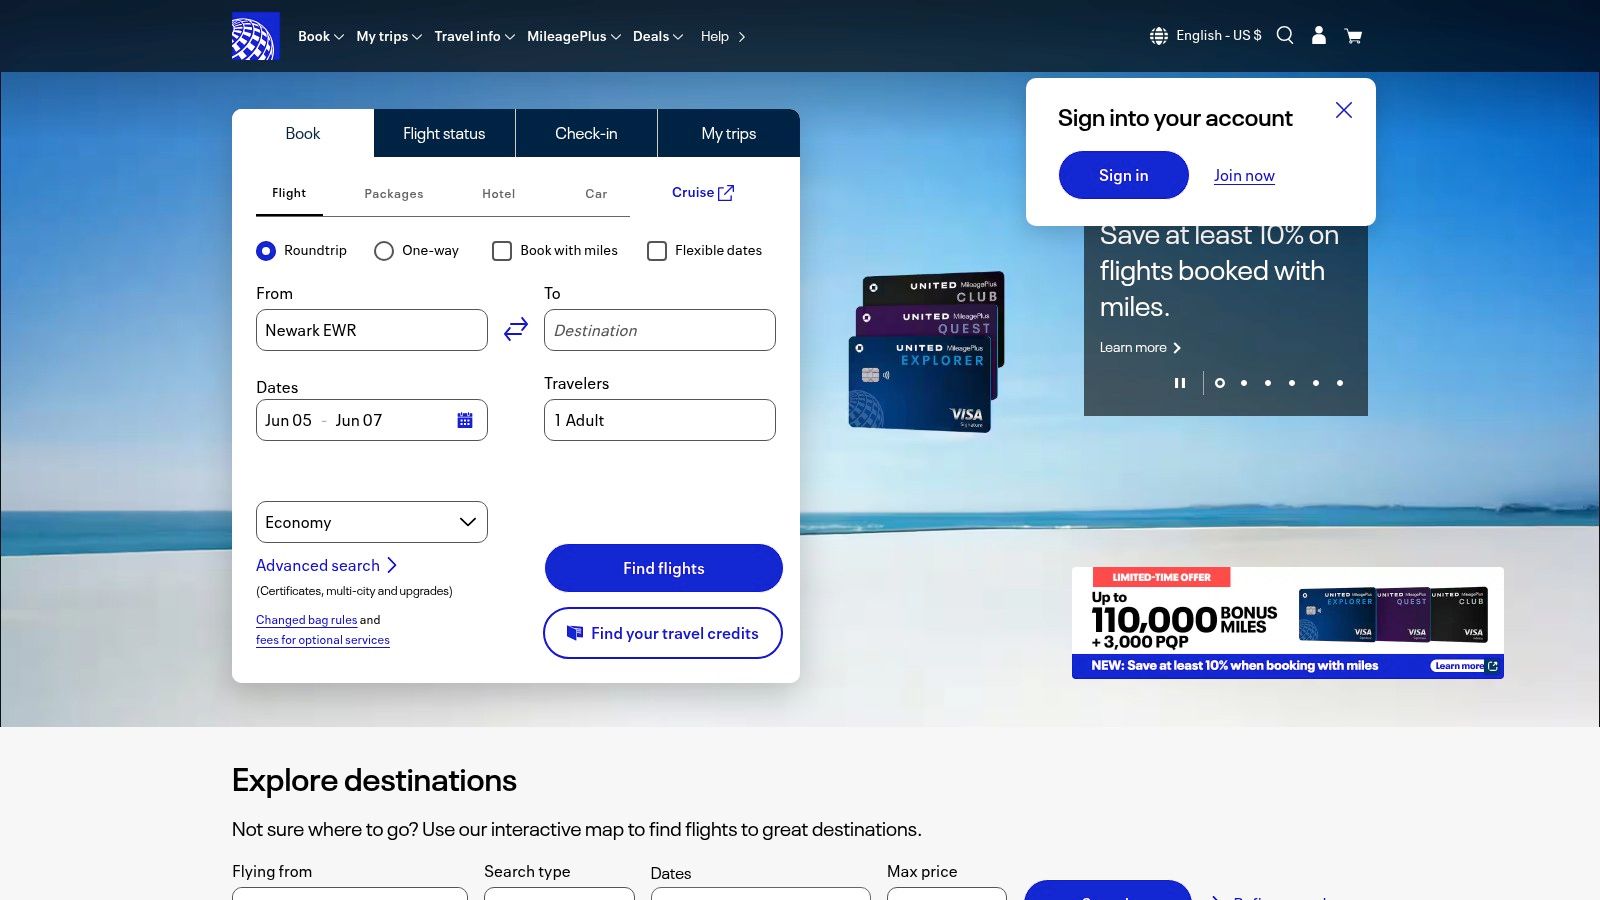The image size is (1600, 900).
Task: Open the English - US $ language selector
Action: click(x=1205, y=35)
